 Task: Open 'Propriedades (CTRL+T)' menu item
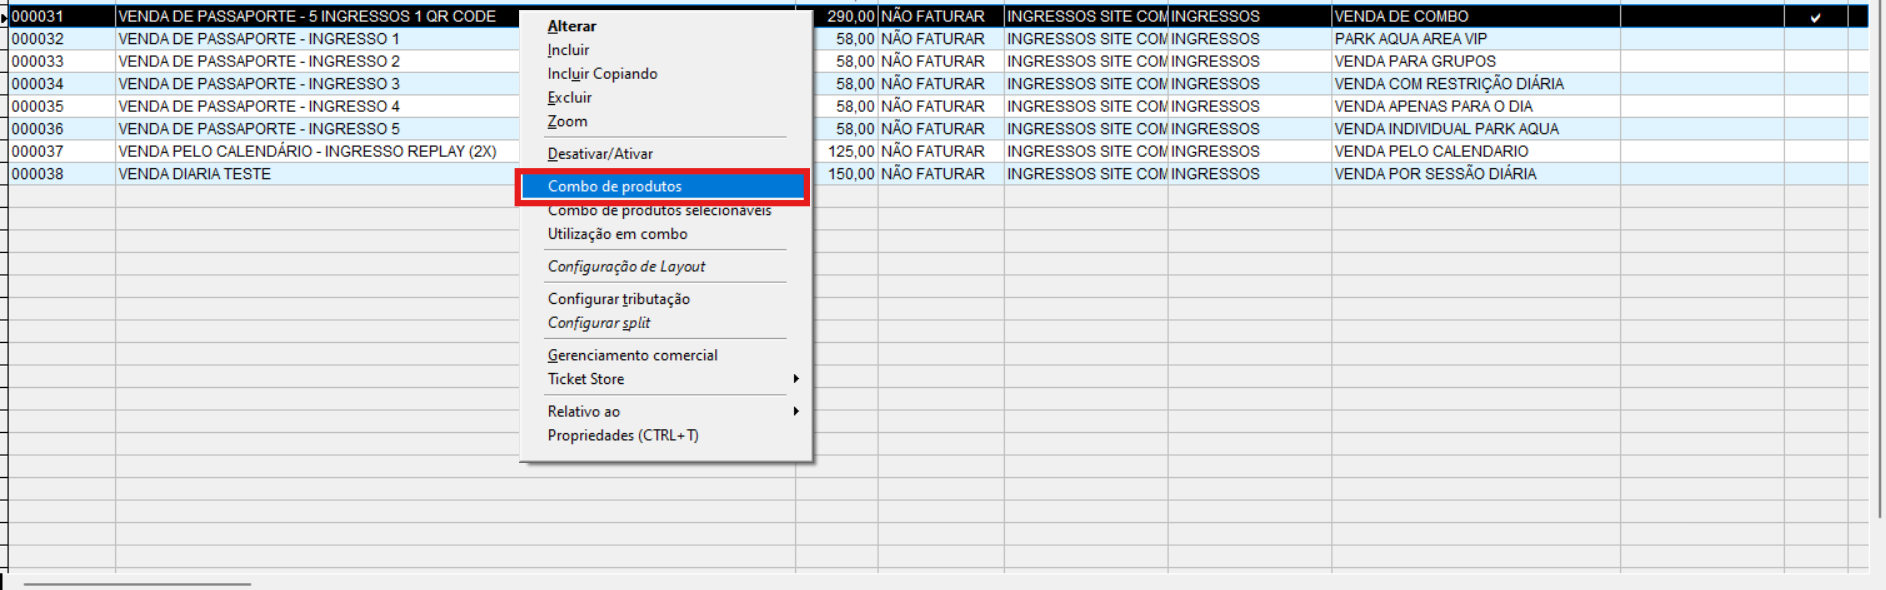623,435
